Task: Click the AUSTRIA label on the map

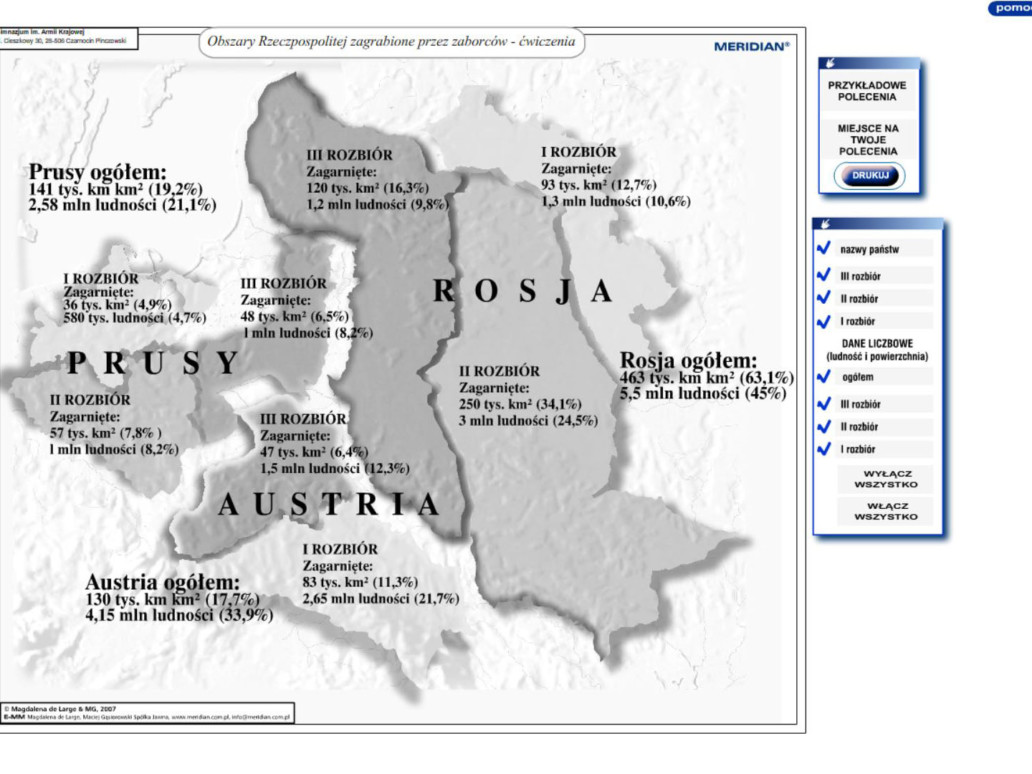Action: [x=329, y=505]
